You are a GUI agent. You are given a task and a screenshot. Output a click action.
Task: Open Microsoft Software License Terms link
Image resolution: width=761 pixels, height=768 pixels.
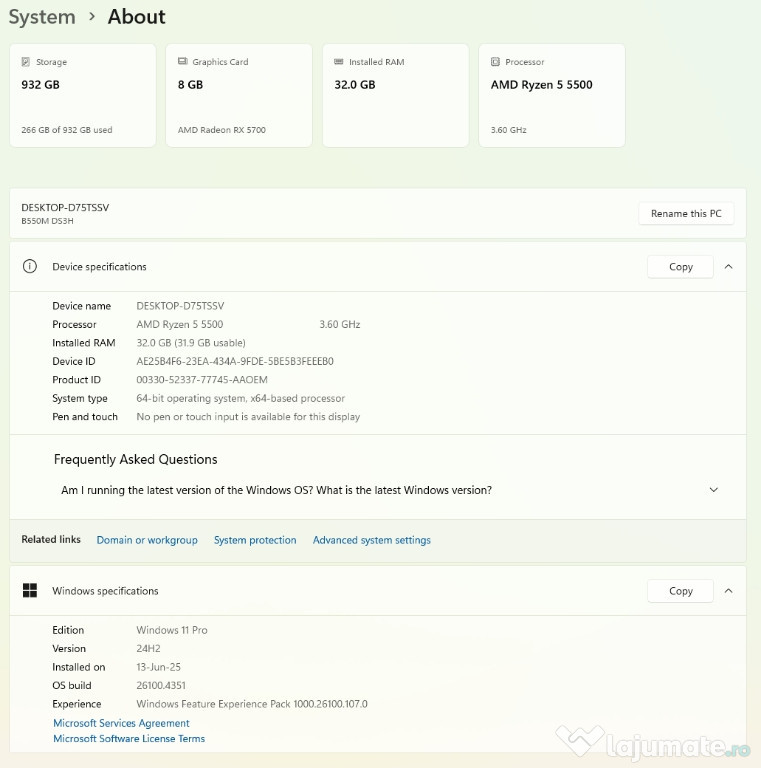click(129, 739)
